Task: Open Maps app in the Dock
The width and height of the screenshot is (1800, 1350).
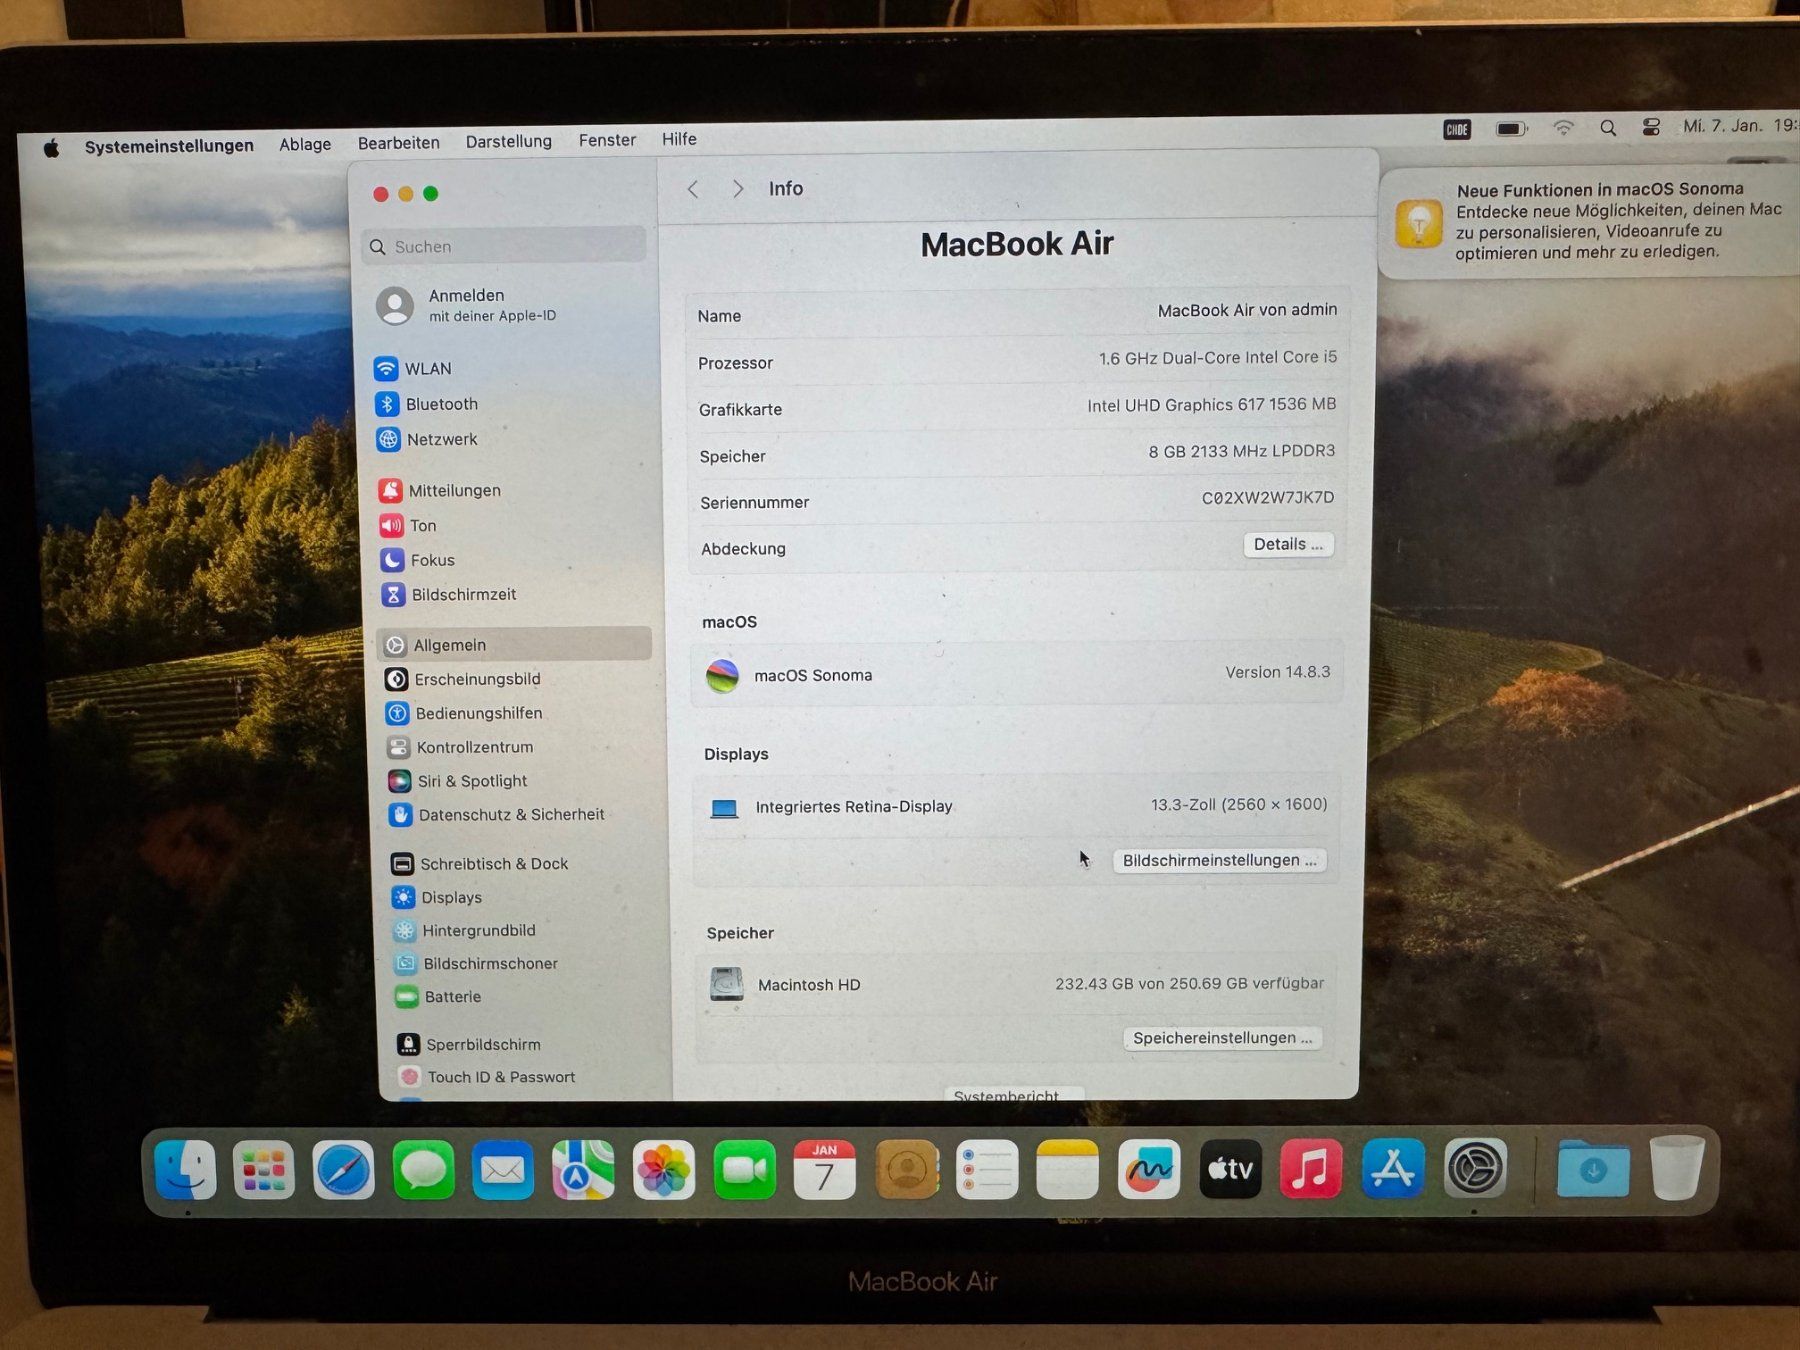Action: tap(584, 1169)
